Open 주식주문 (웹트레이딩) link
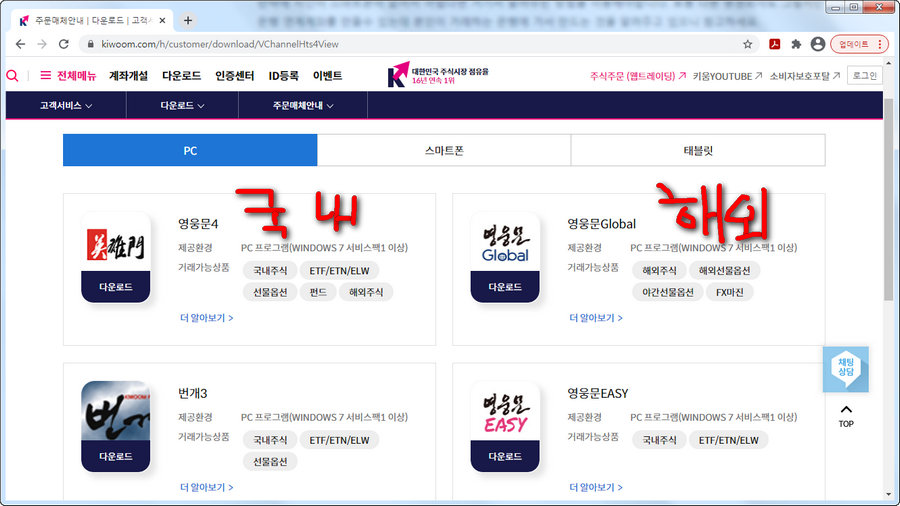Image resolution: width=900 pixels, height=506 pixels. click(x=638, y=76)
